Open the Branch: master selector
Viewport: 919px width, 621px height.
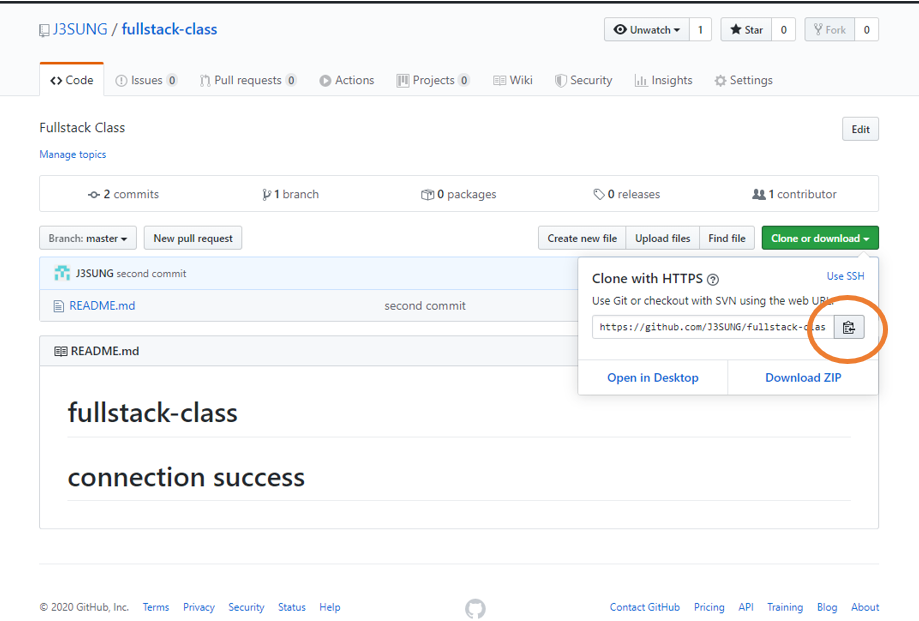88,238
